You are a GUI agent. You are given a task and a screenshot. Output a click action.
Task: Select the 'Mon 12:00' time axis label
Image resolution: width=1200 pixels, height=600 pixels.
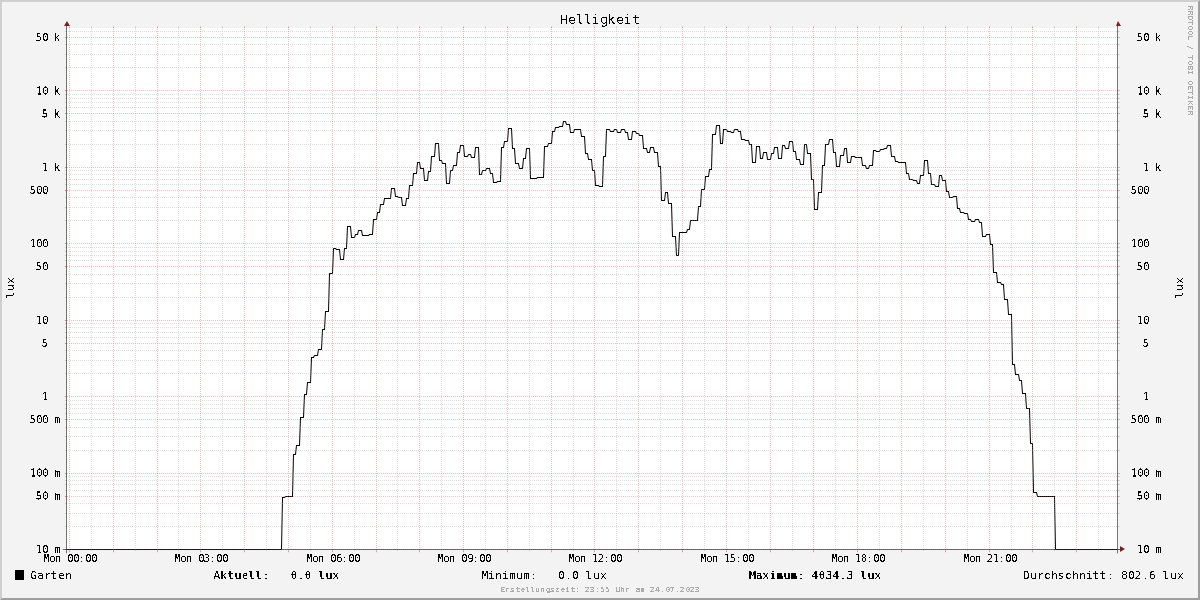pyautogui.click(x=595, y=558)
